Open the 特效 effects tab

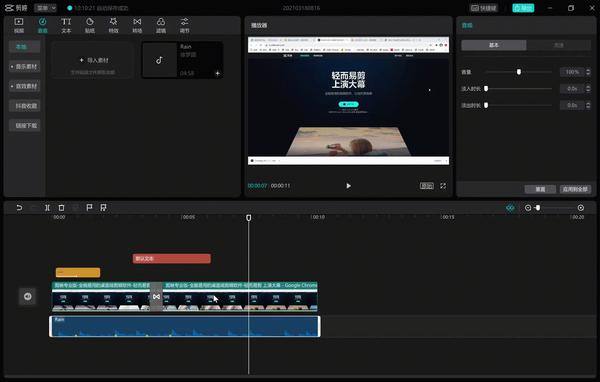[113, 25]
